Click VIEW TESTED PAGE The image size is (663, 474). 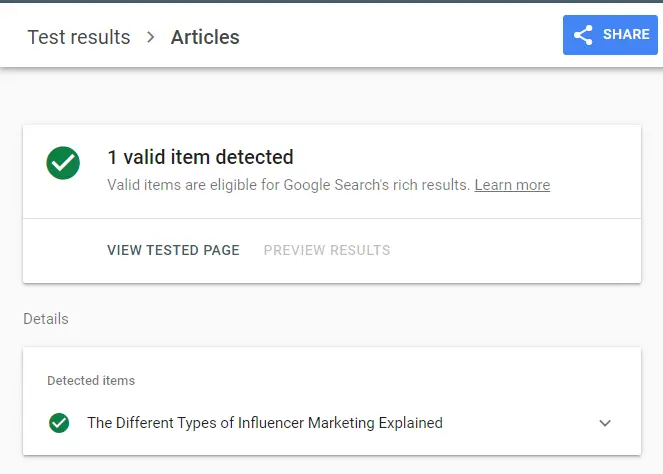(173, 250)
